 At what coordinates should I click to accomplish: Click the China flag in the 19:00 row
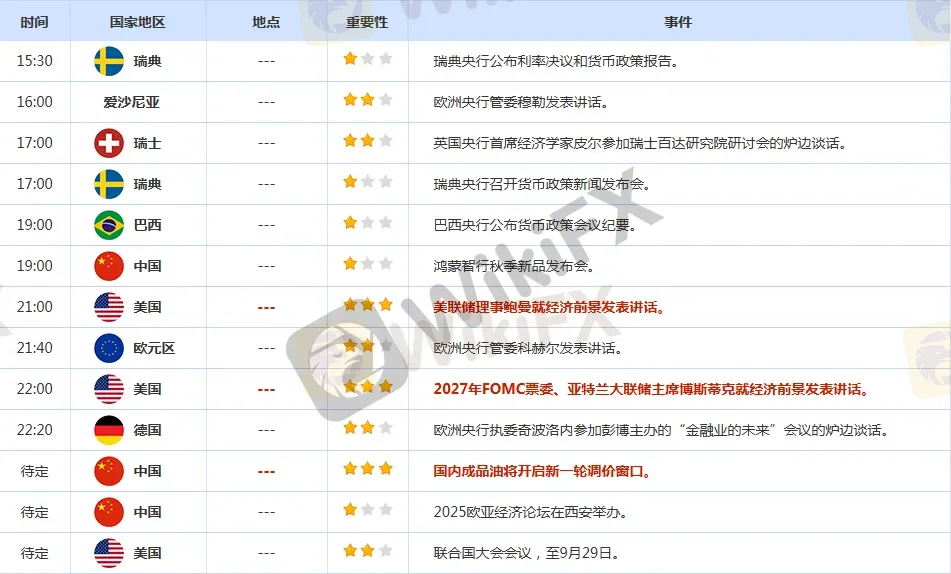click(x=109, y=266)
